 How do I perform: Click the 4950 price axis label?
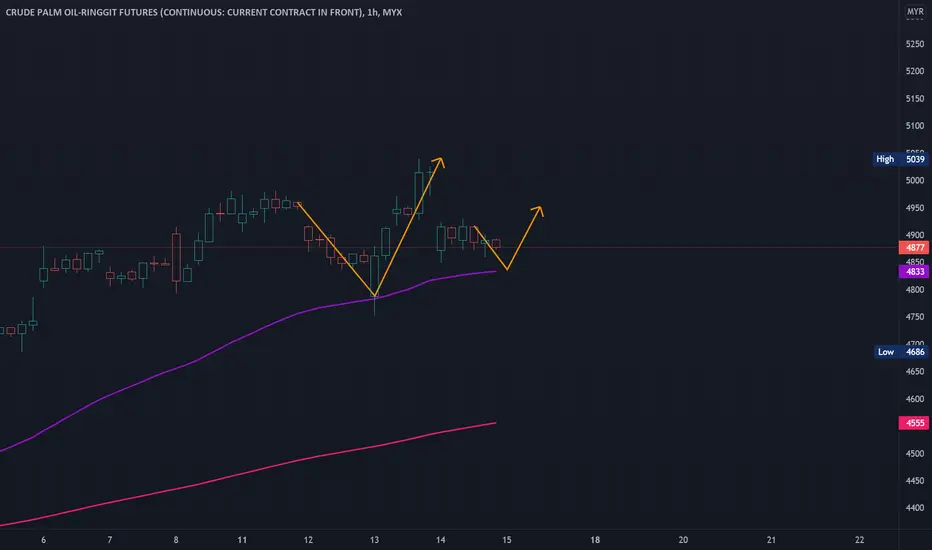pyautogui.click(x=915, y=208)
